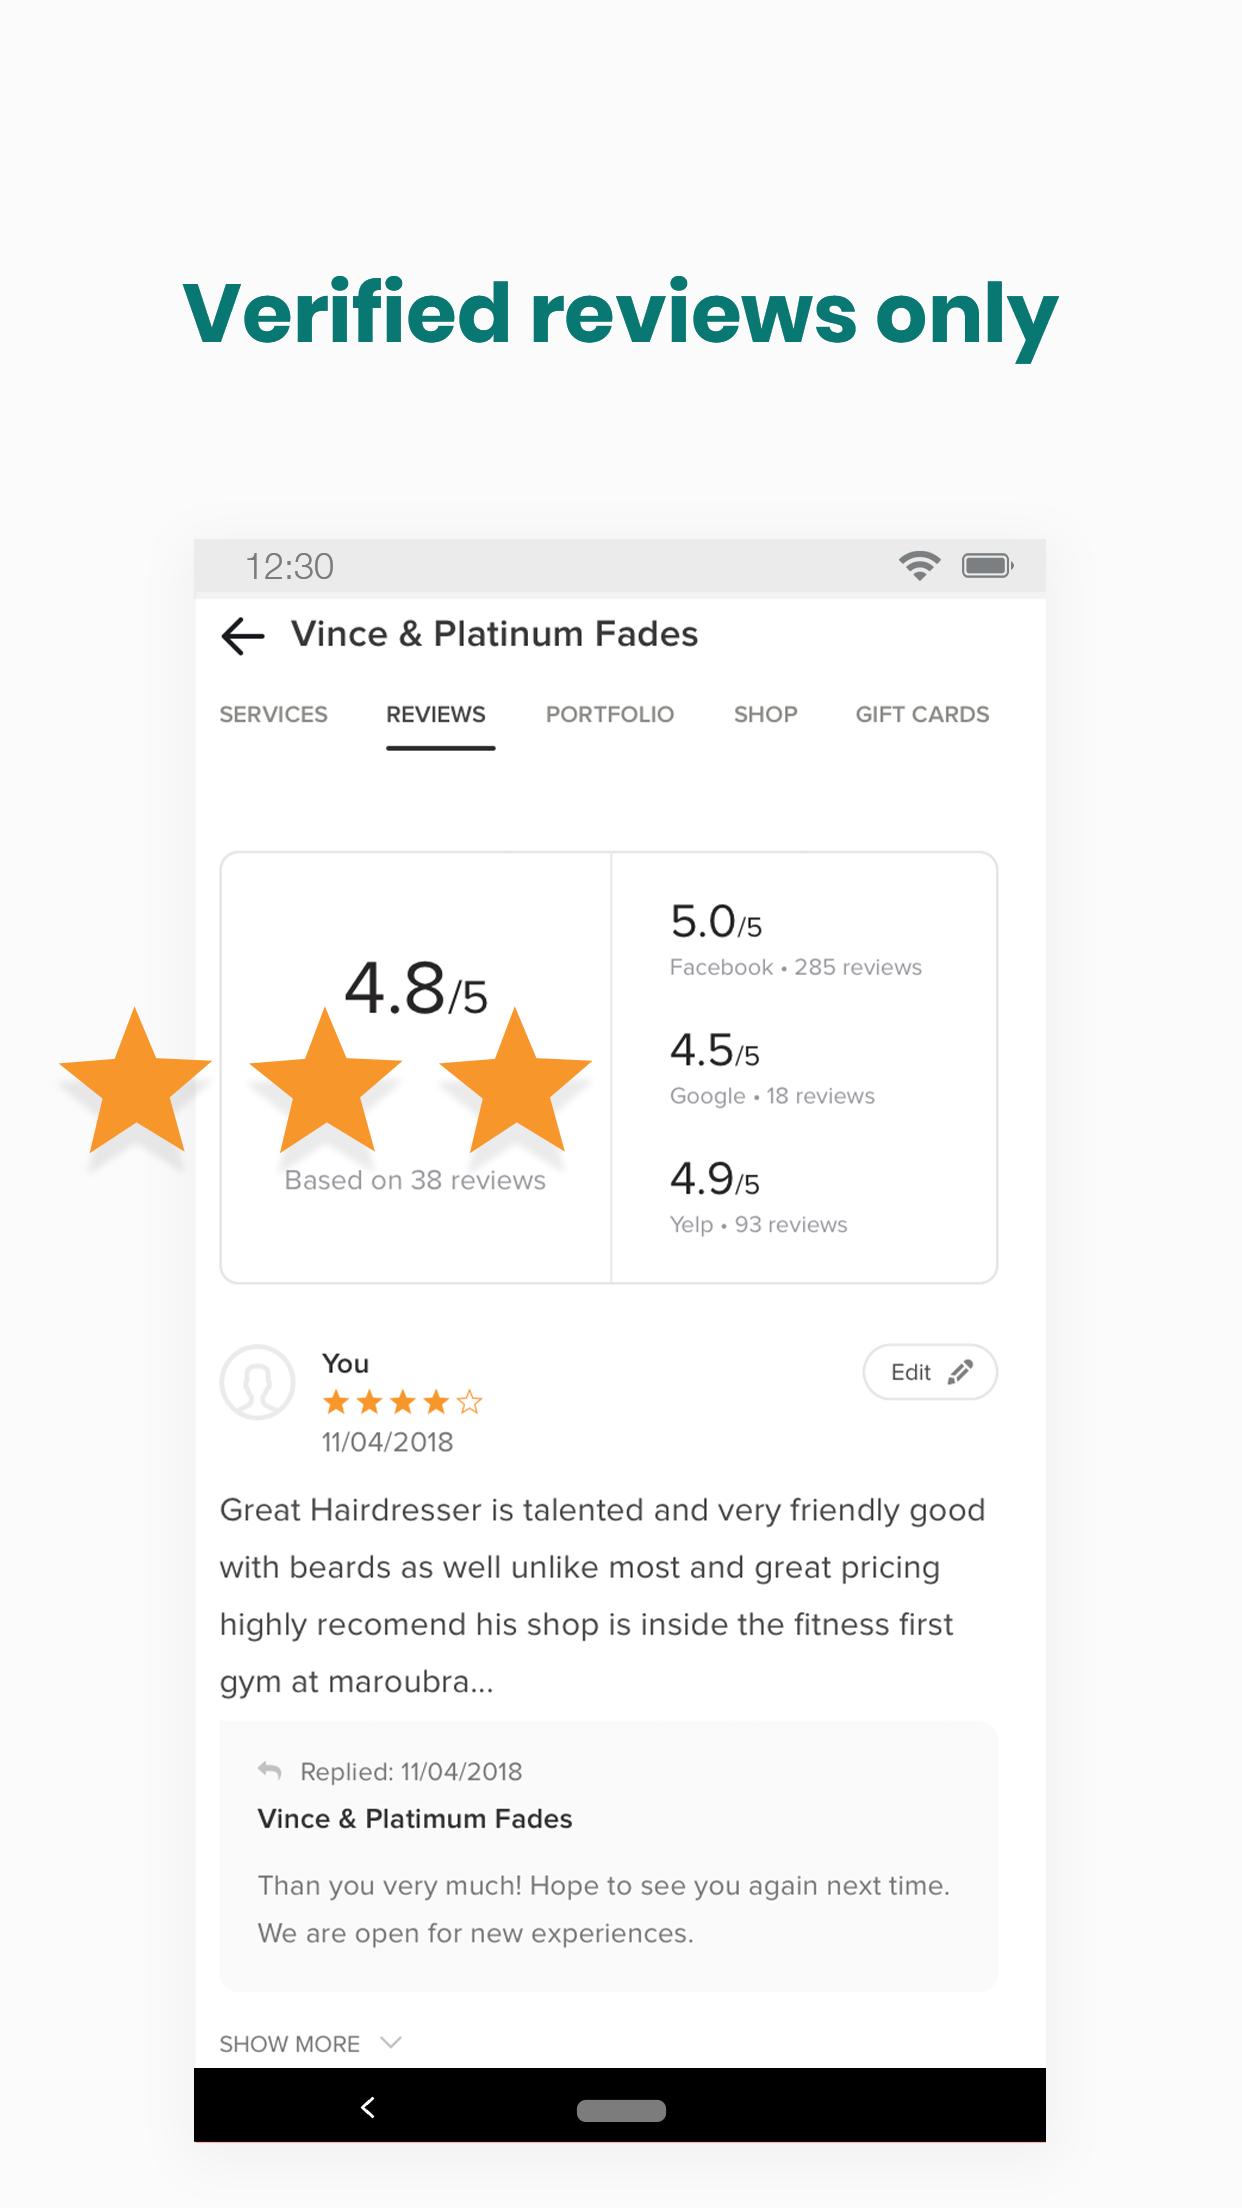Click the pencil icon in Edit button
Screen dimensions: 1242x2208
960,1372
